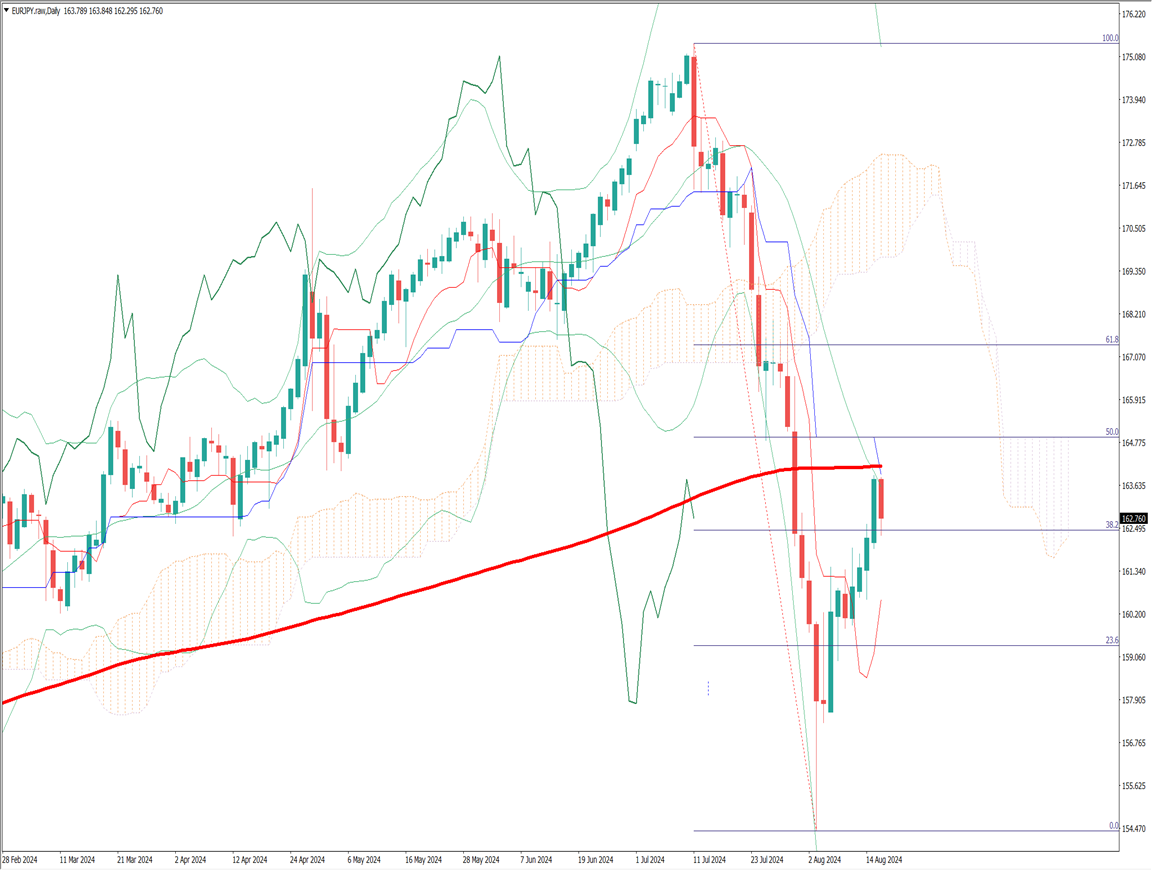Select the 100.0 Fibonacci level label
This screenshot has height=870, width=1152.
(1109, 38)
